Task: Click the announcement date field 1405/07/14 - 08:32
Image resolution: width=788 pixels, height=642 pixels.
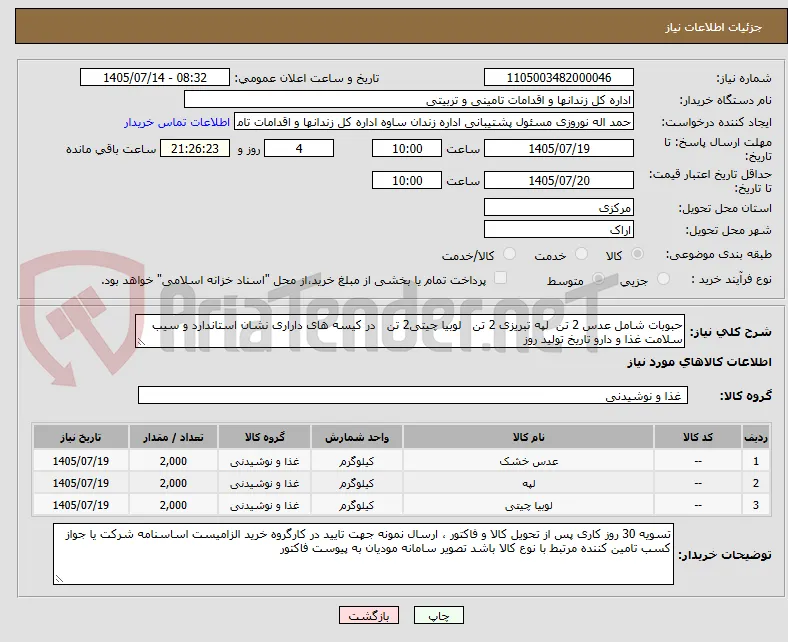Action: click(155, 77)
